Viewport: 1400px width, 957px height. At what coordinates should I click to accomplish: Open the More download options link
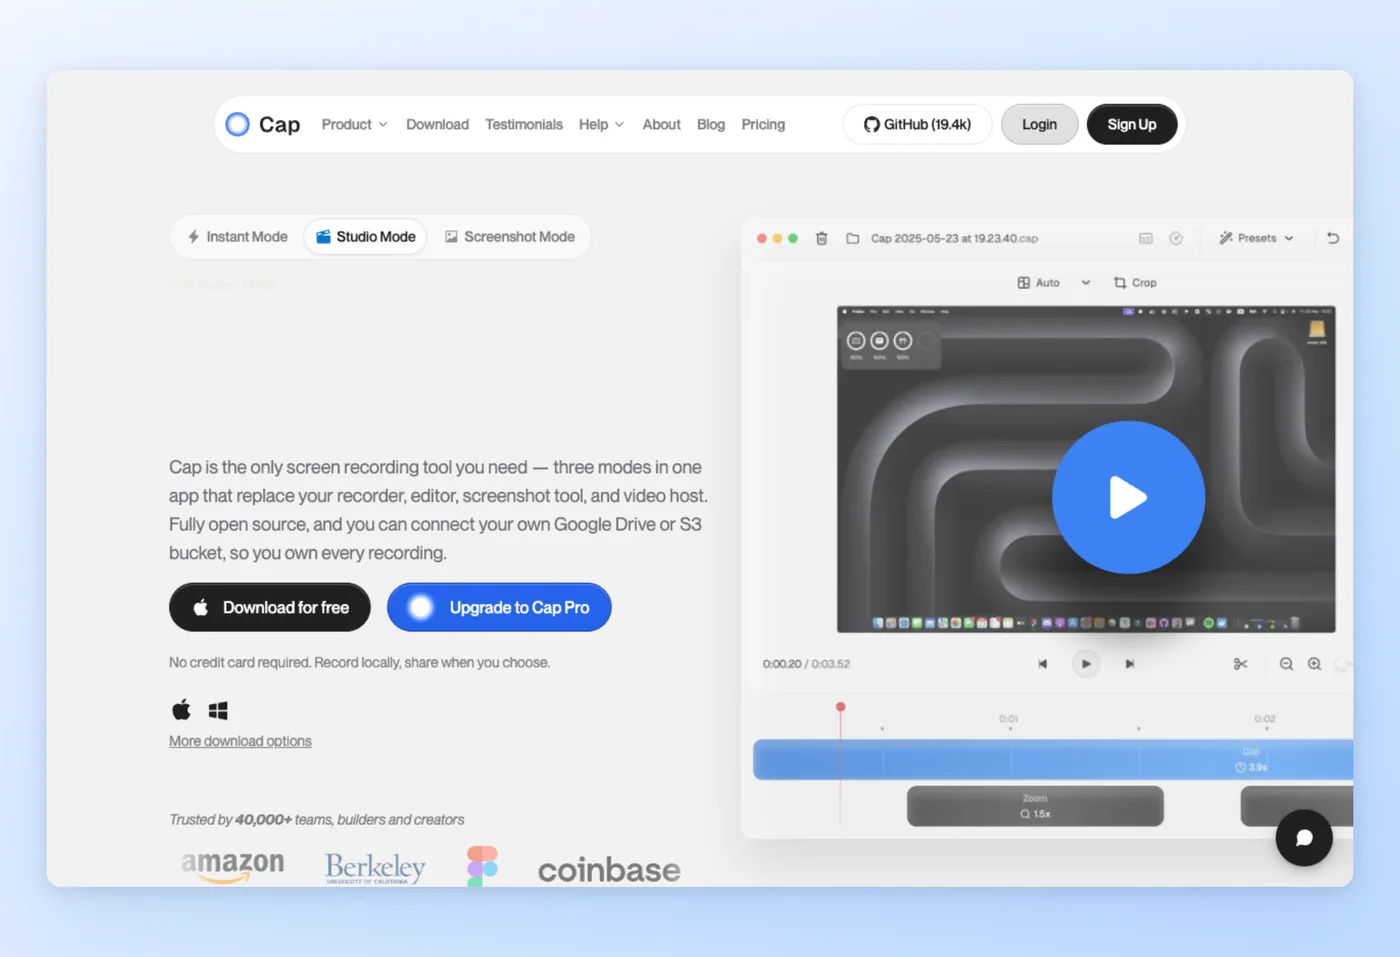coord(240,741)
